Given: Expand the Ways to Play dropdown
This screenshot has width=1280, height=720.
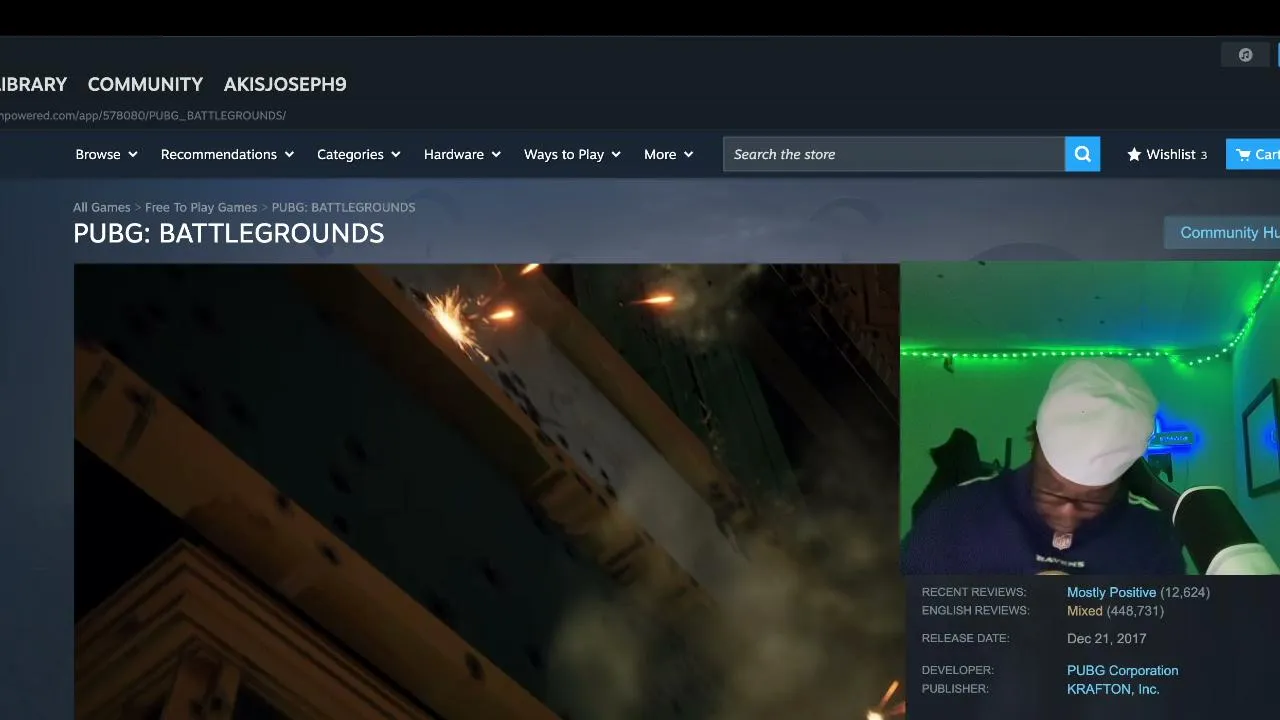Looking at the screenshot, I should [572, 154].
